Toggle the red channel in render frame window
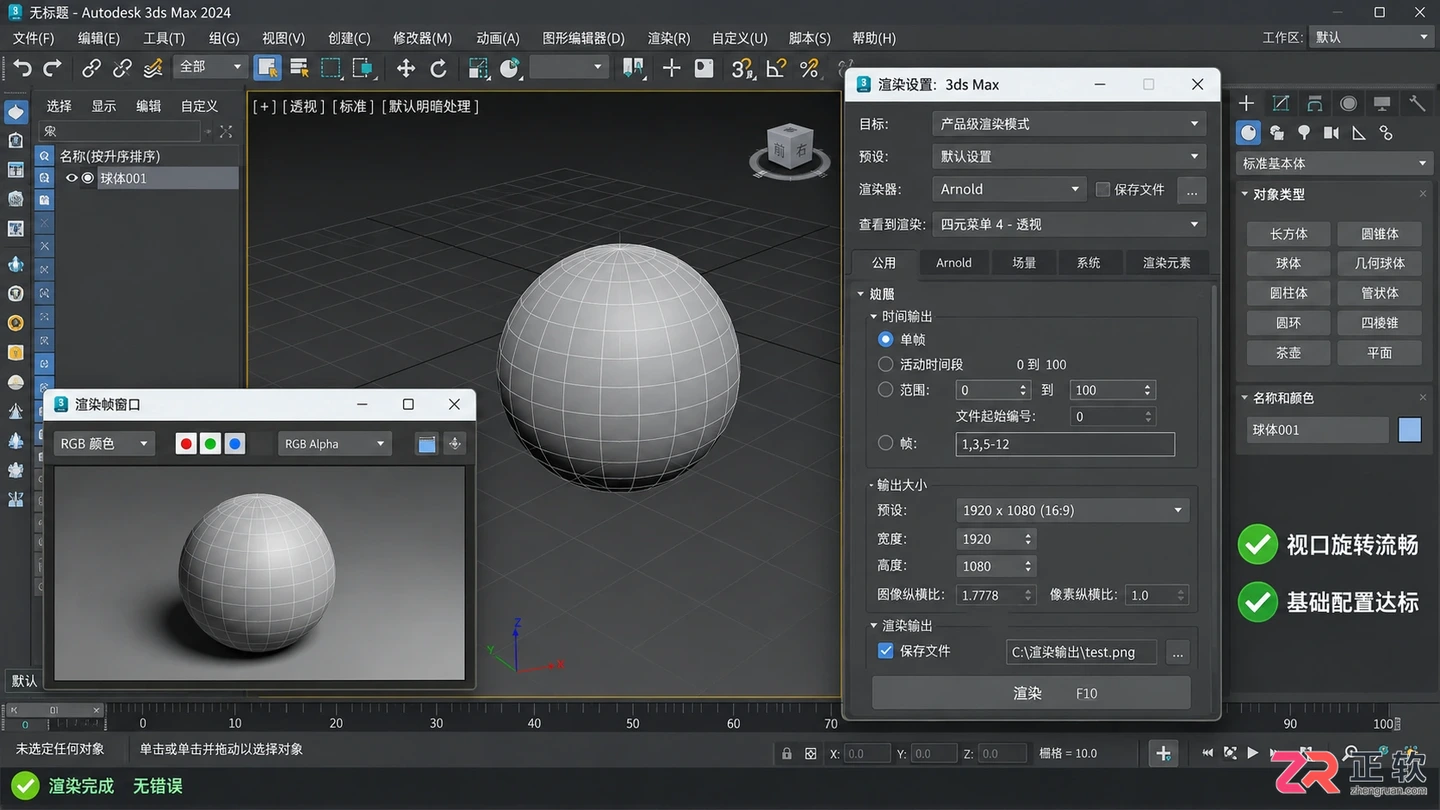The image size is (1440, 810). [186, 444]
